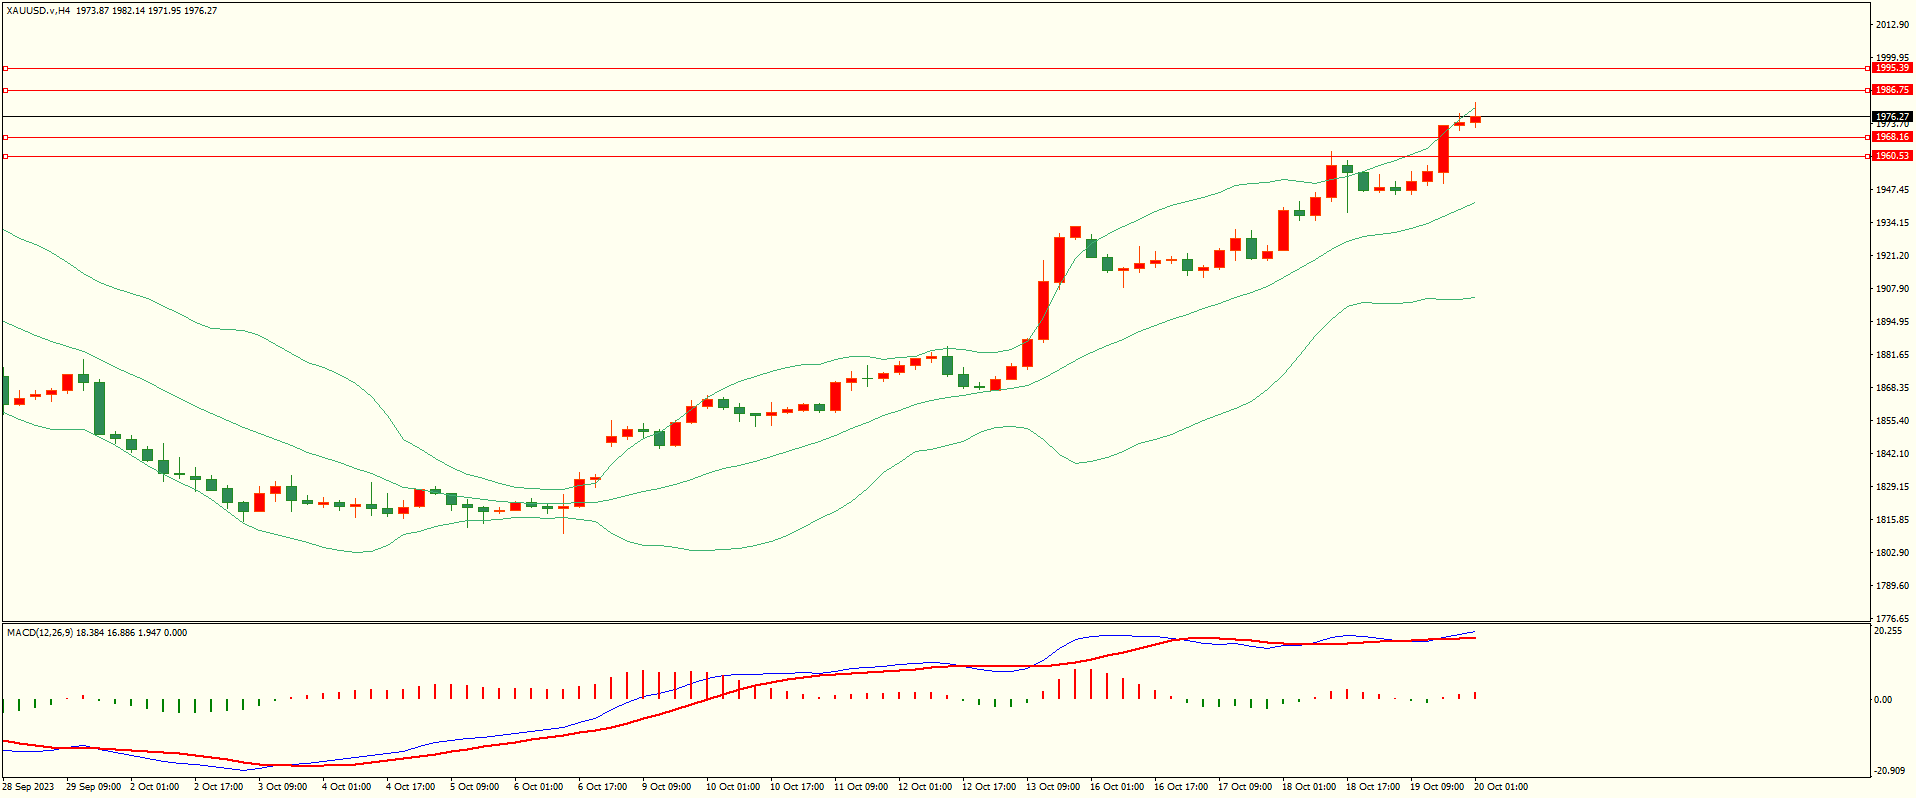Click right-end handle of the 1960.53 line
Screen dimensions: 1916x798
(x=1869, y=156)
